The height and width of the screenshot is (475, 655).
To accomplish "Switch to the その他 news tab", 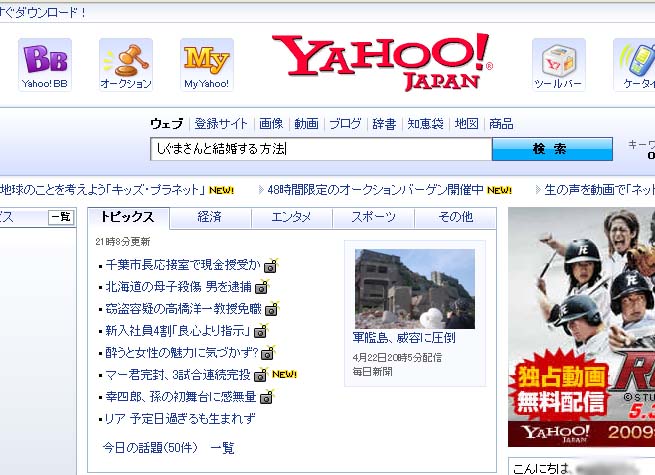I will pyautogui.click(x=455, y=218).
